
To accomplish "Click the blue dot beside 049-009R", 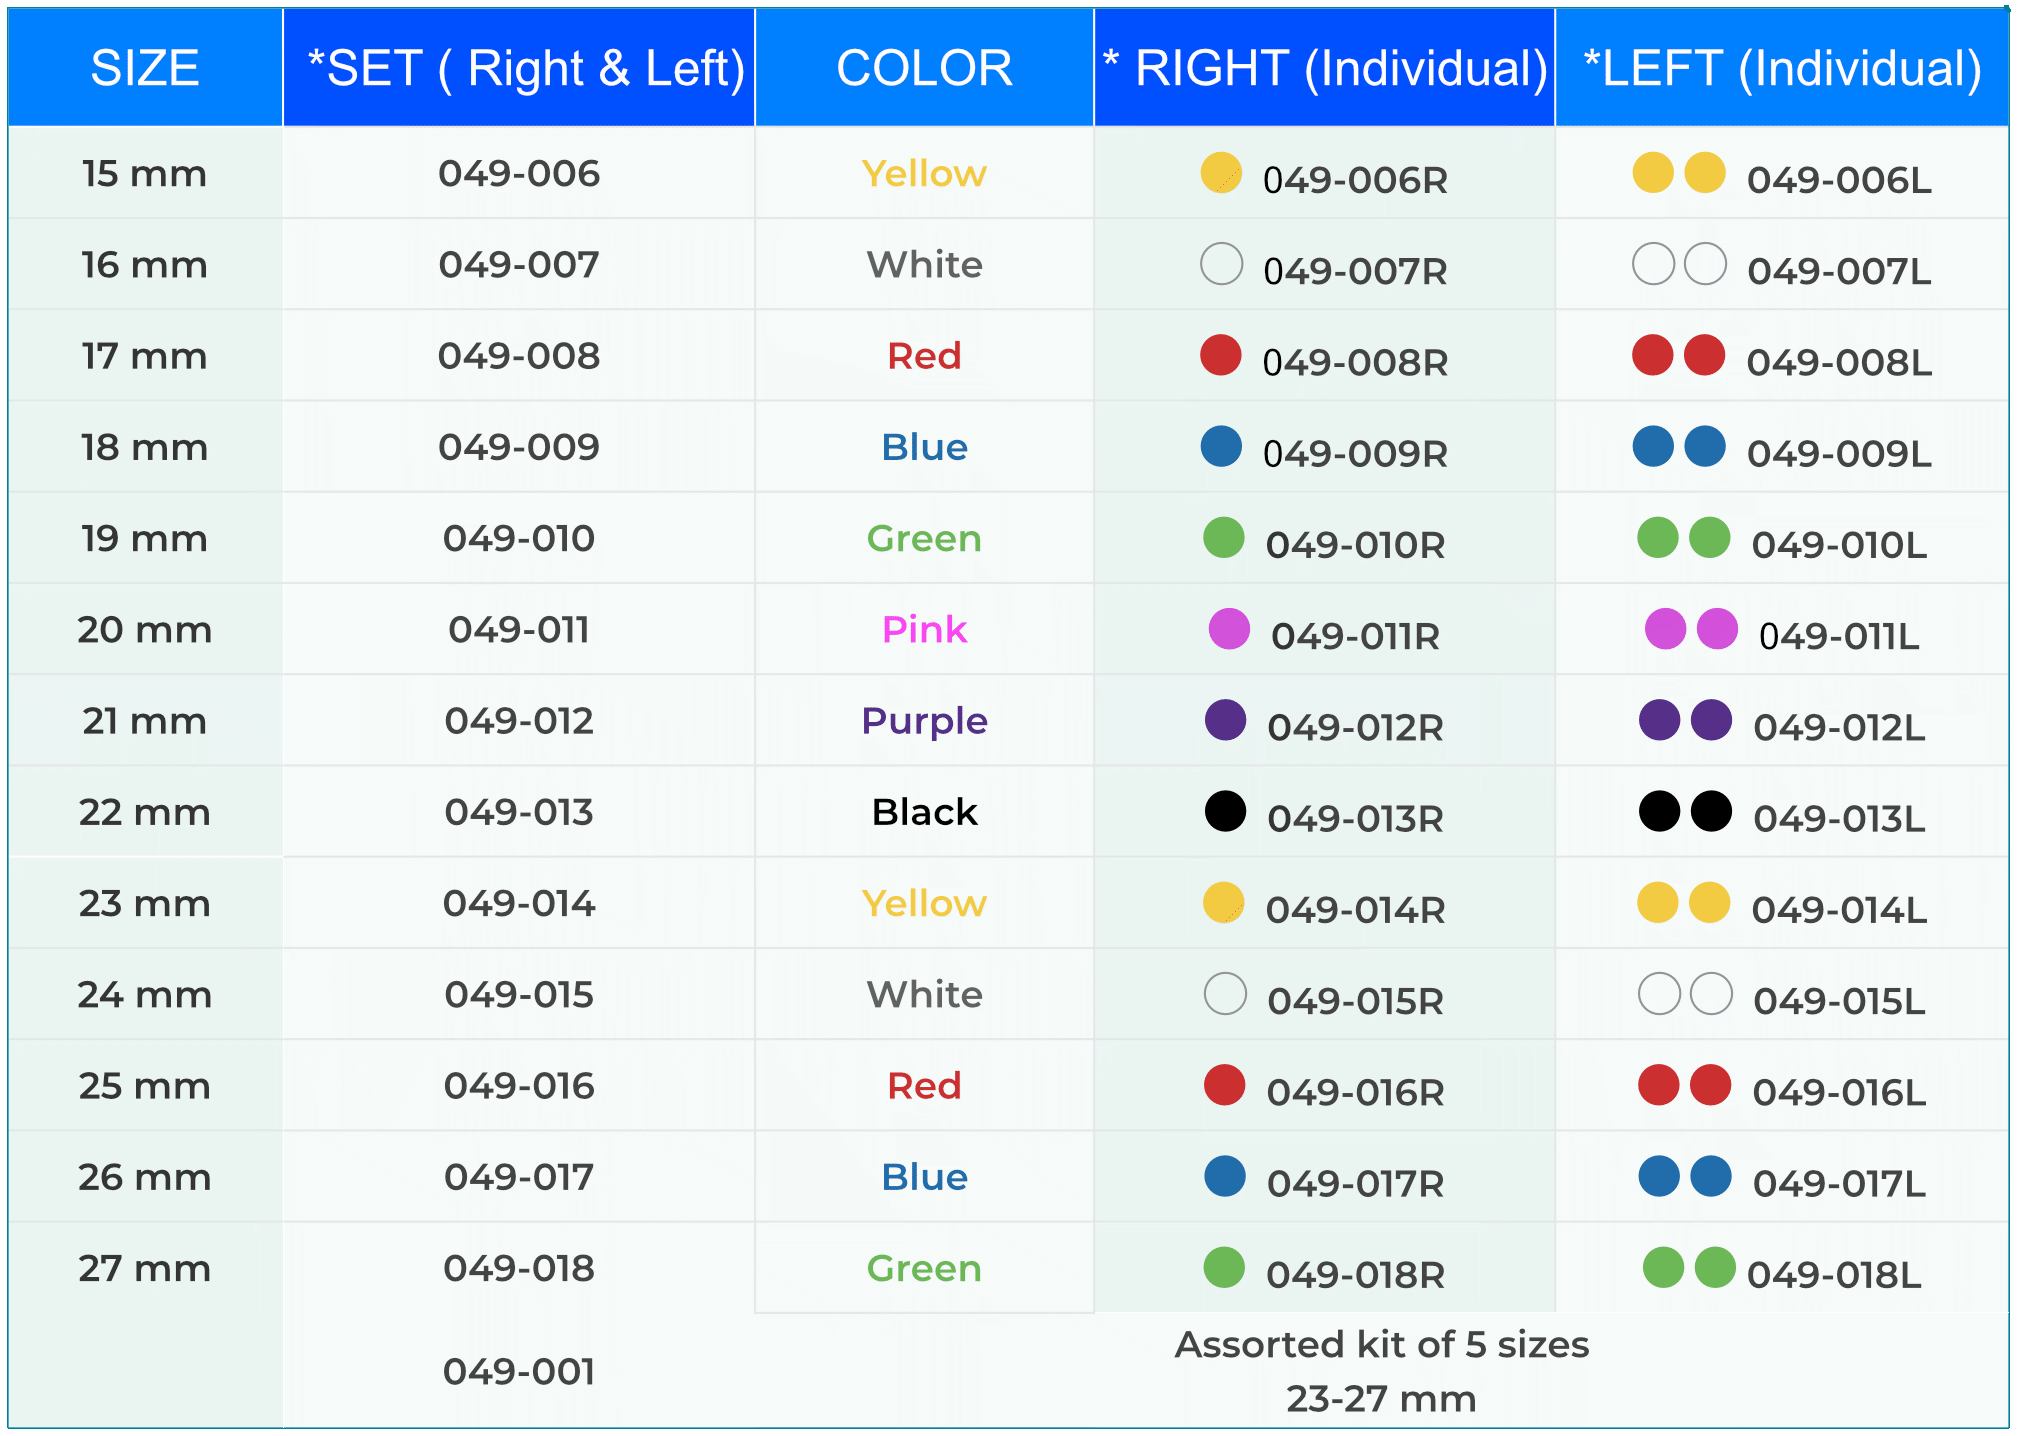I will [x=1221, y=446].
